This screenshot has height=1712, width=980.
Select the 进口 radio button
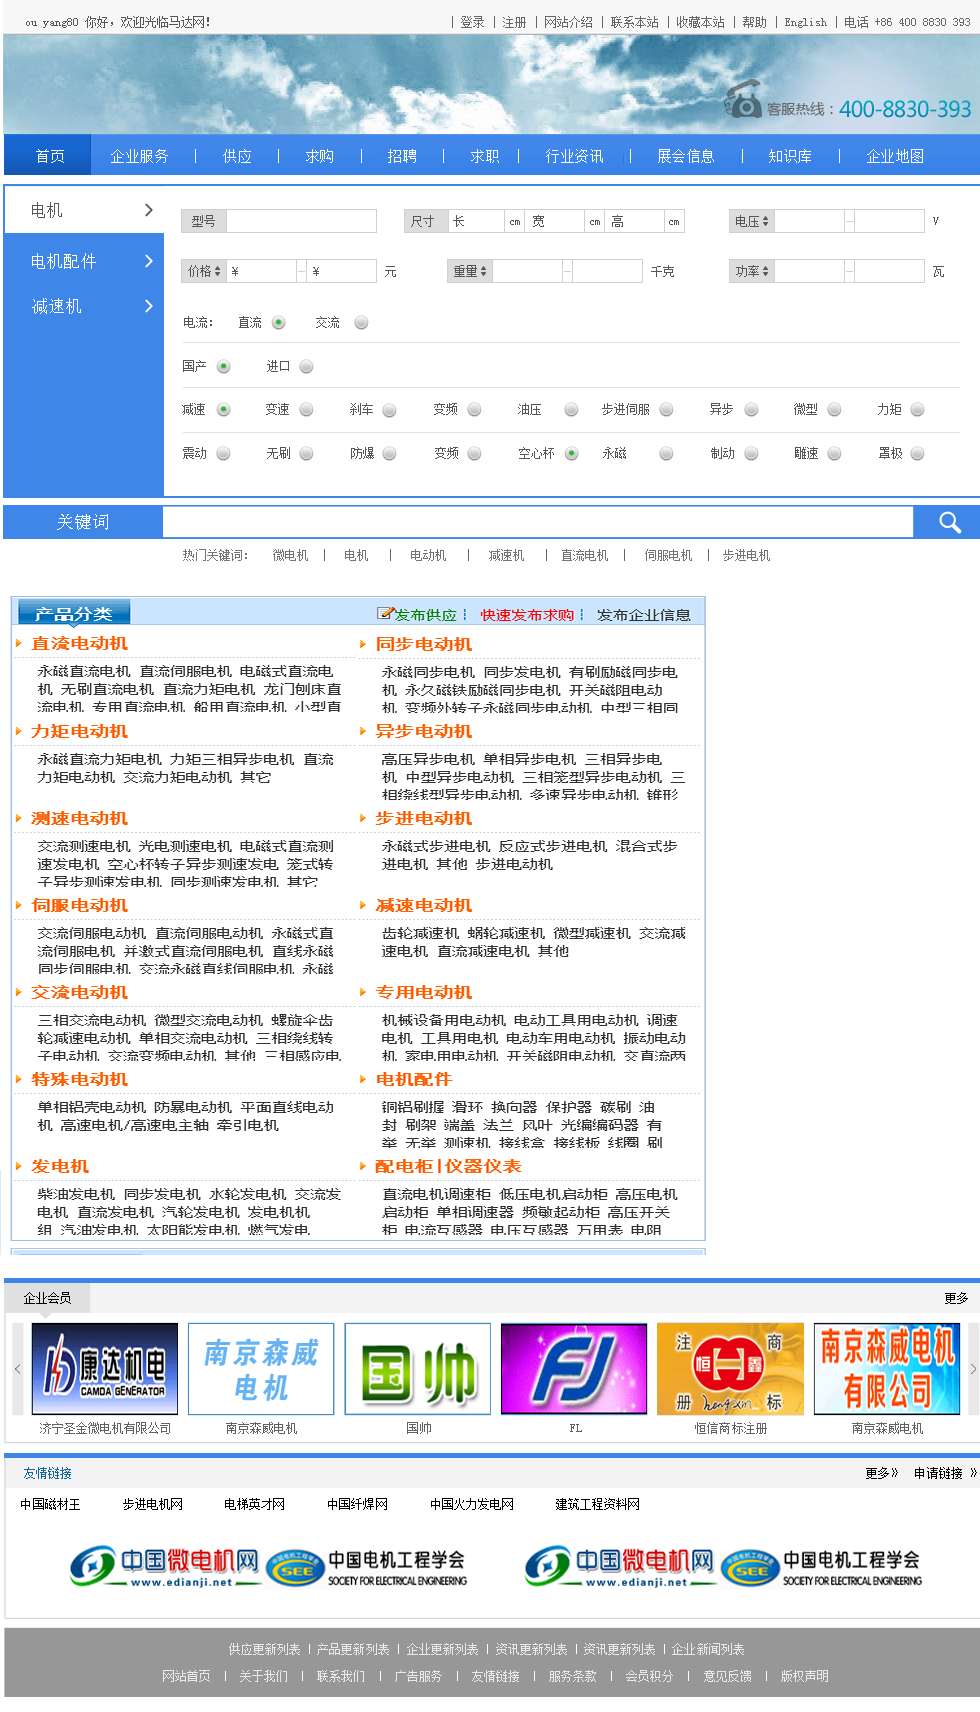306,366
